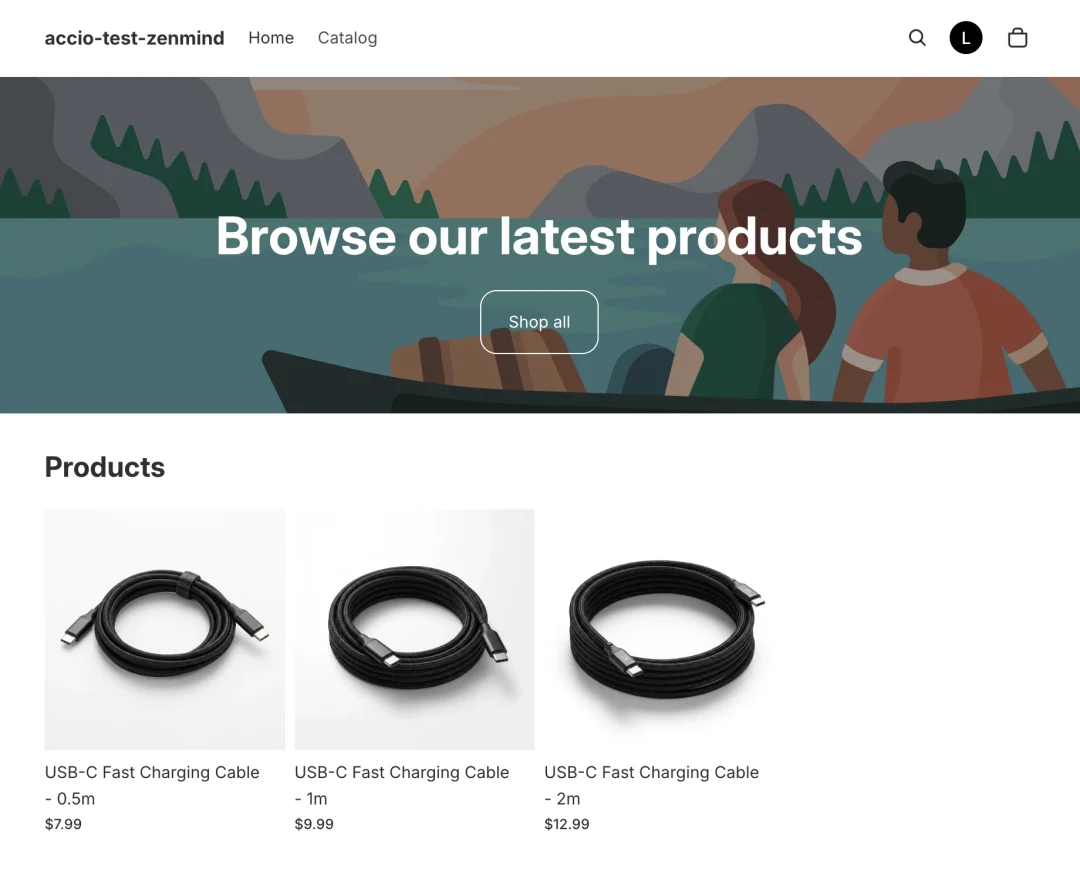Select USB-C Fast Charging Cable - 0.5m title
The width and height of the screenshot is (1080, 882).
click(x=152, y=786)
